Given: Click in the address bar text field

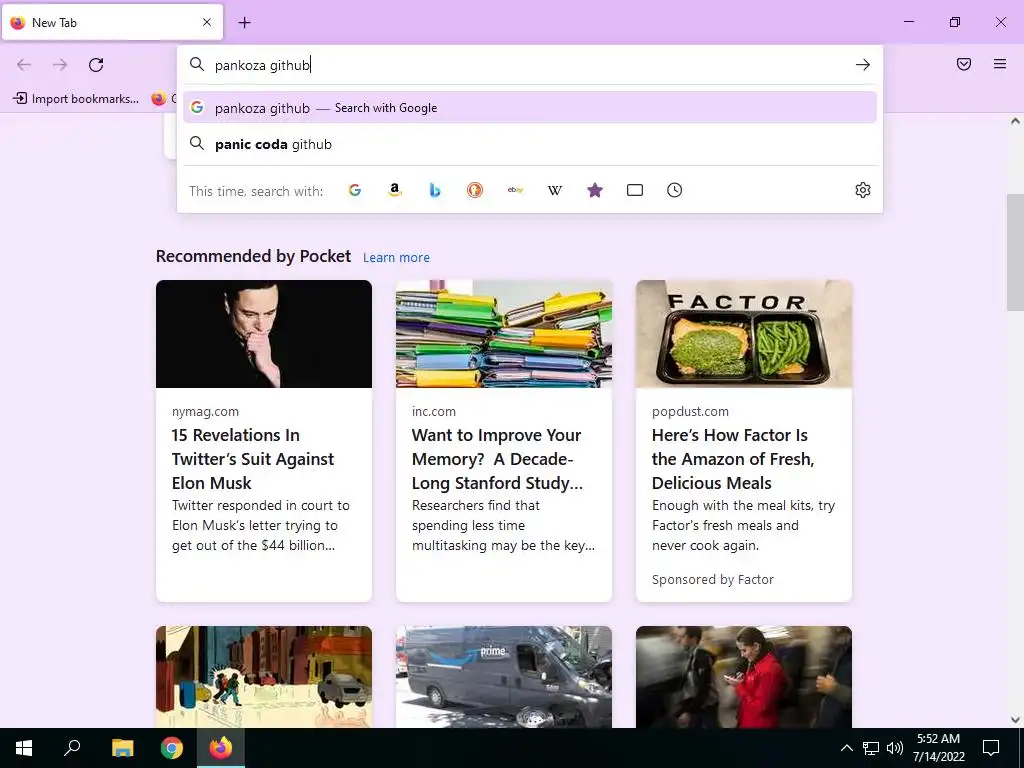Looking at the screenshot, I should [x=529, y=65].
